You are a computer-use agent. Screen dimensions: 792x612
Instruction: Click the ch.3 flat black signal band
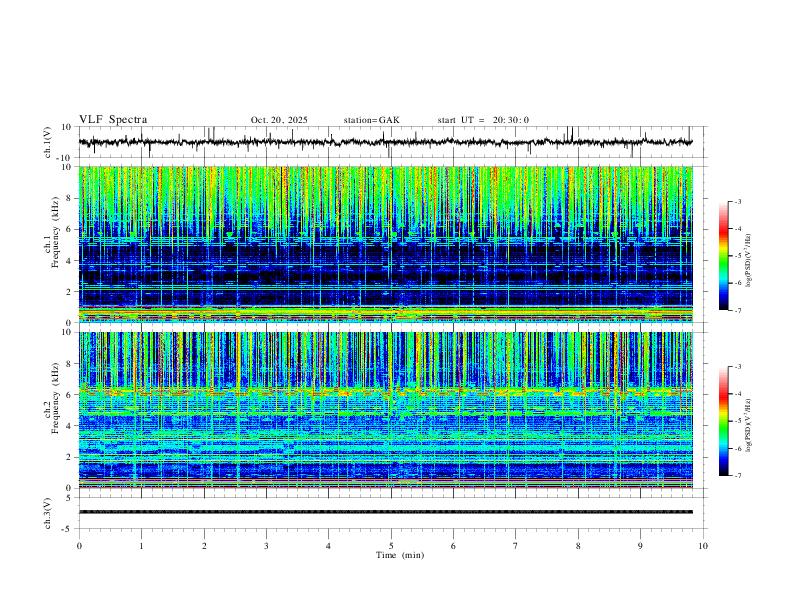coord(386,512)
